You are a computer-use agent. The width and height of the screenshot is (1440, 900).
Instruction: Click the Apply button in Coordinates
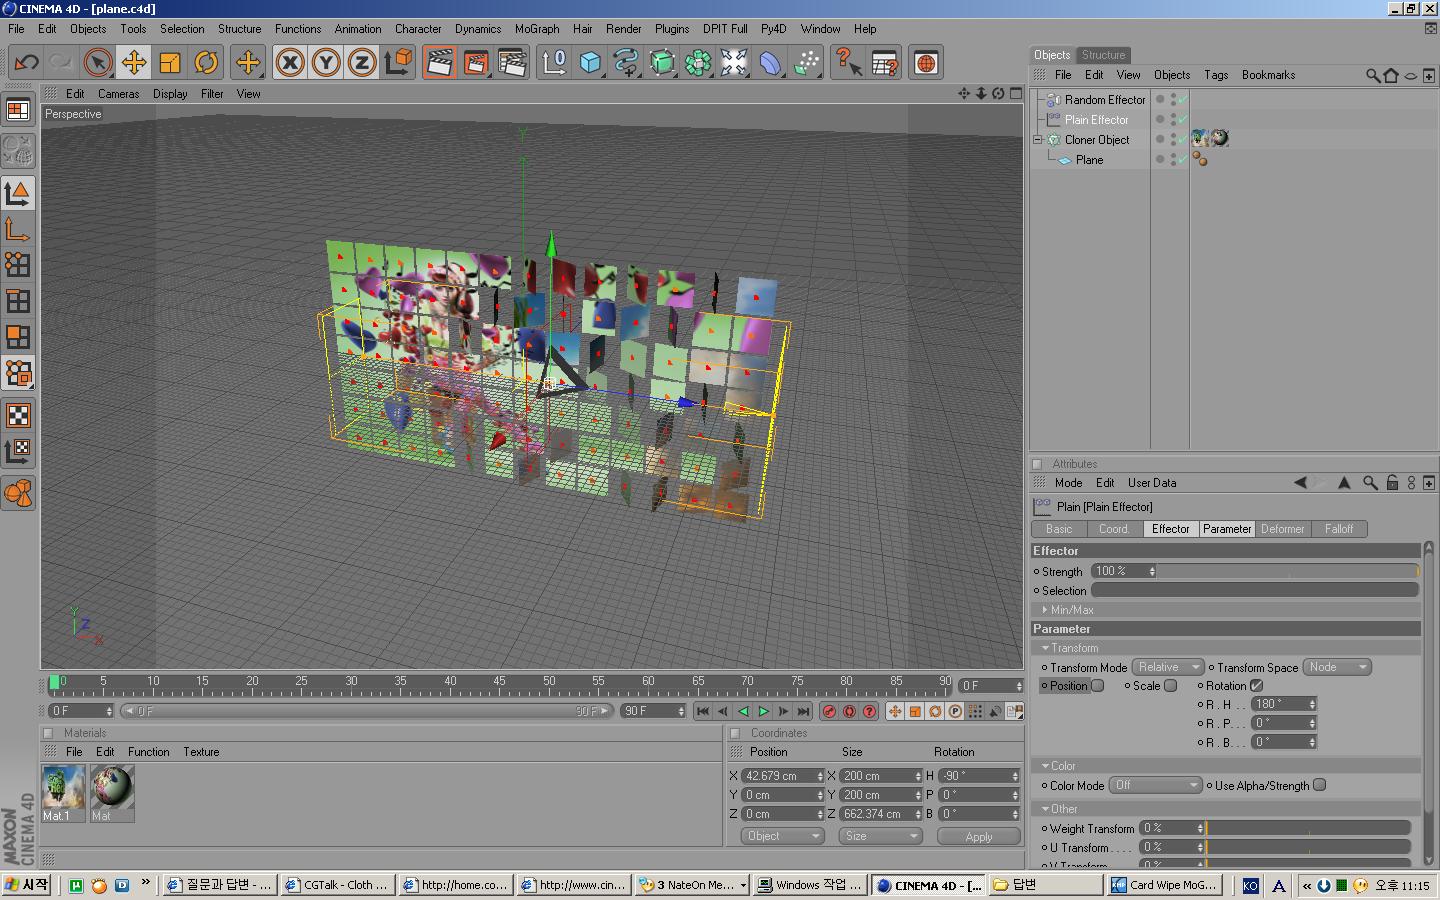(978, 836)
